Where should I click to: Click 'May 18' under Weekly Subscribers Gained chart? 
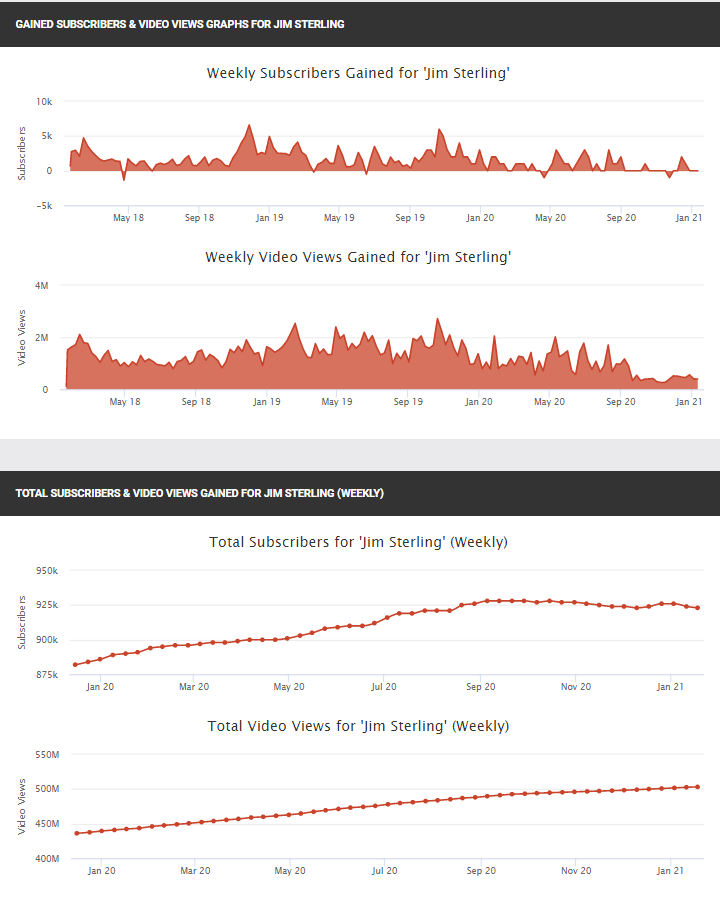point(128,218)
